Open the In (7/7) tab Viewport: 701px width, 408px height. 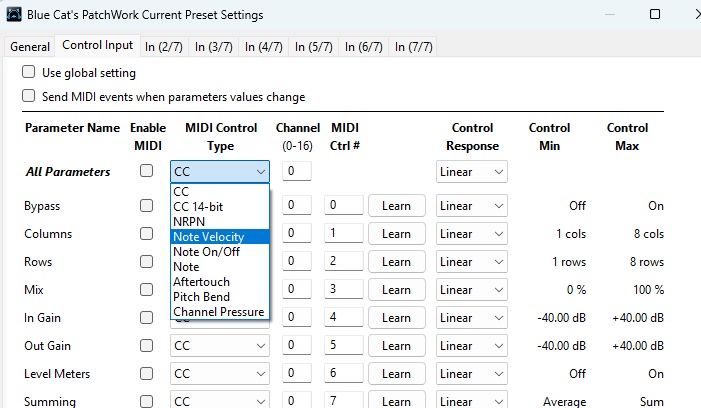click(412, 47)
